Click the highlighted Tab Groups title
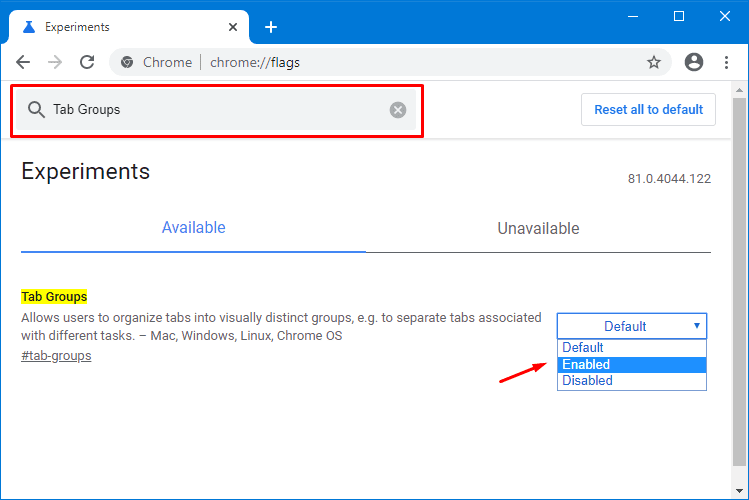The image size is (749, 500). 54,297
